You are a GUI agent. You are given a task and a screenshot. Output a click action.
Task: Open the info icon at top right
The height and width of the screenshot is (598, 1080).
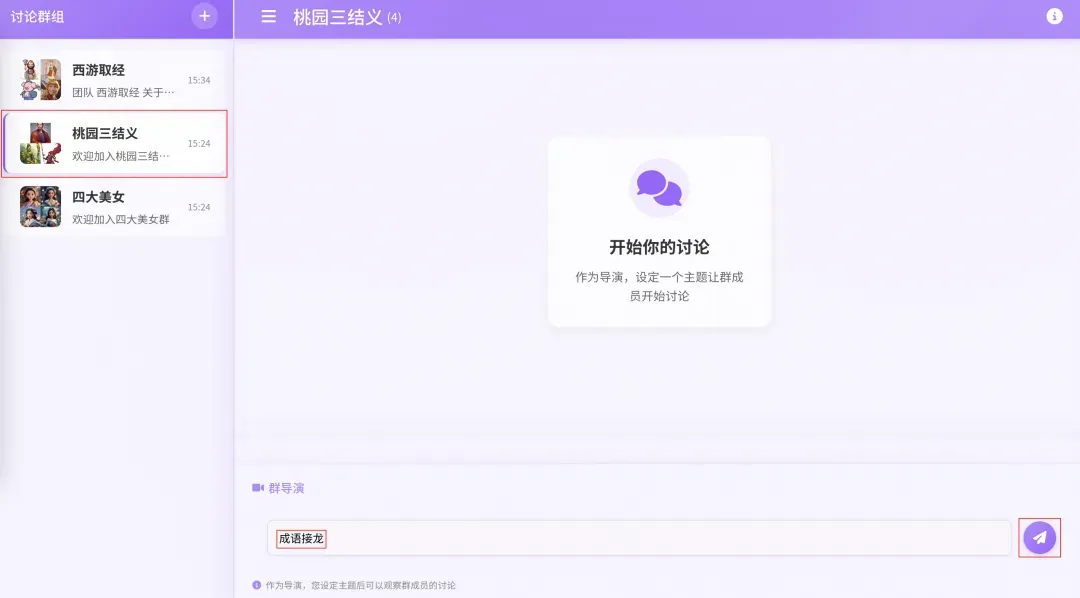(x=1054, y=17)
